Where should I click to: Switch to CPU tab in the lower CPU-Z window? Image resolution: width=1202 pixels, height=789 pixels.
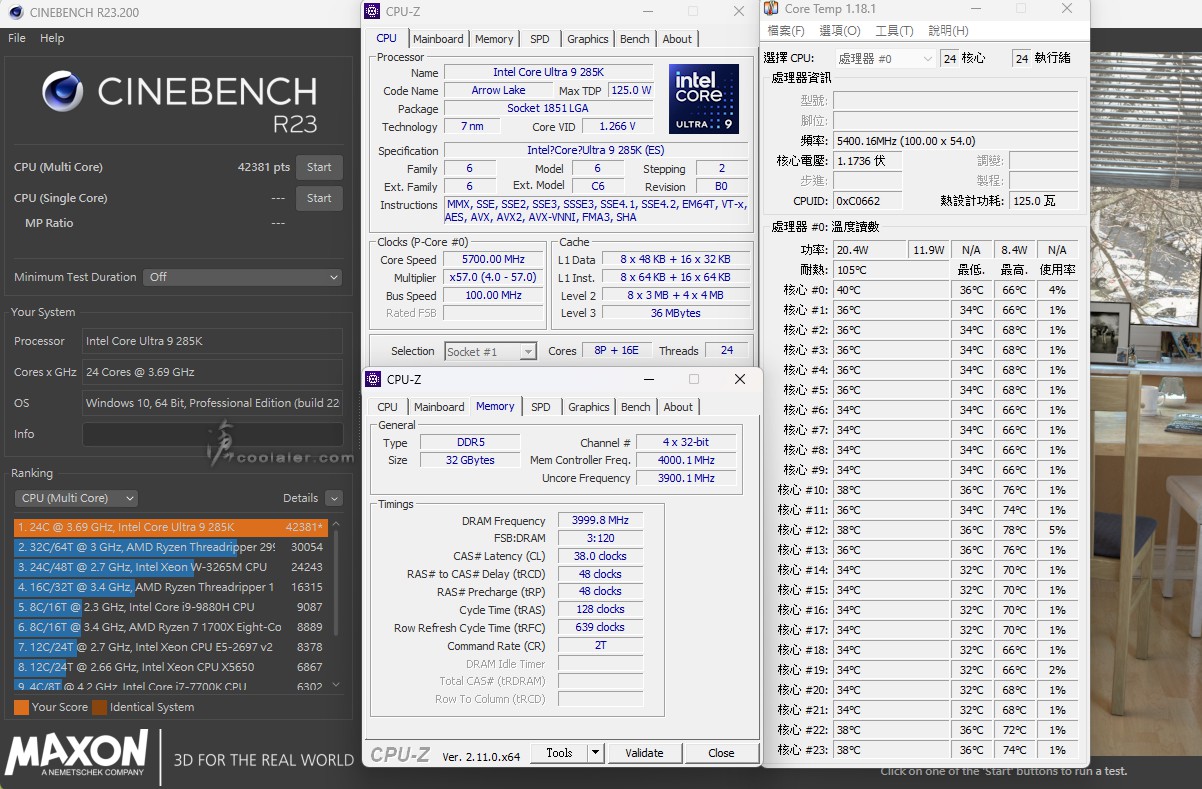pyautogui.click(x=387, y=407)
